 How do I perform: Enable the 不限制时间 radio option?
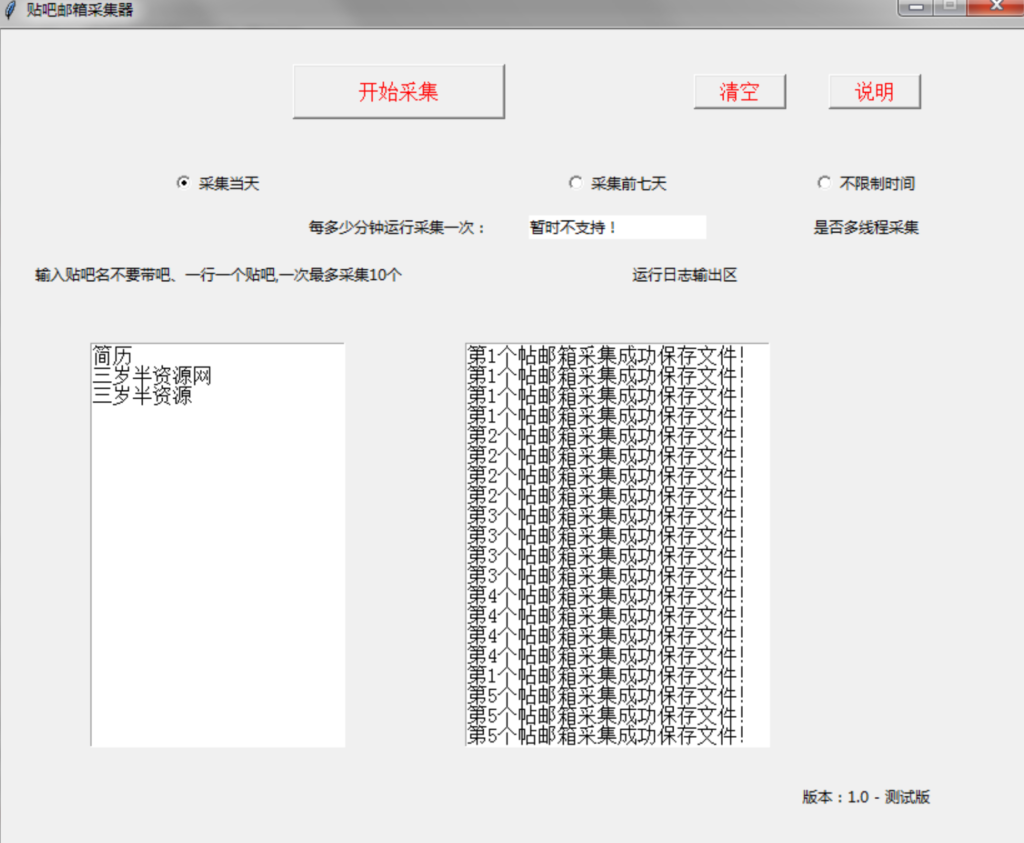pos(824,183)
